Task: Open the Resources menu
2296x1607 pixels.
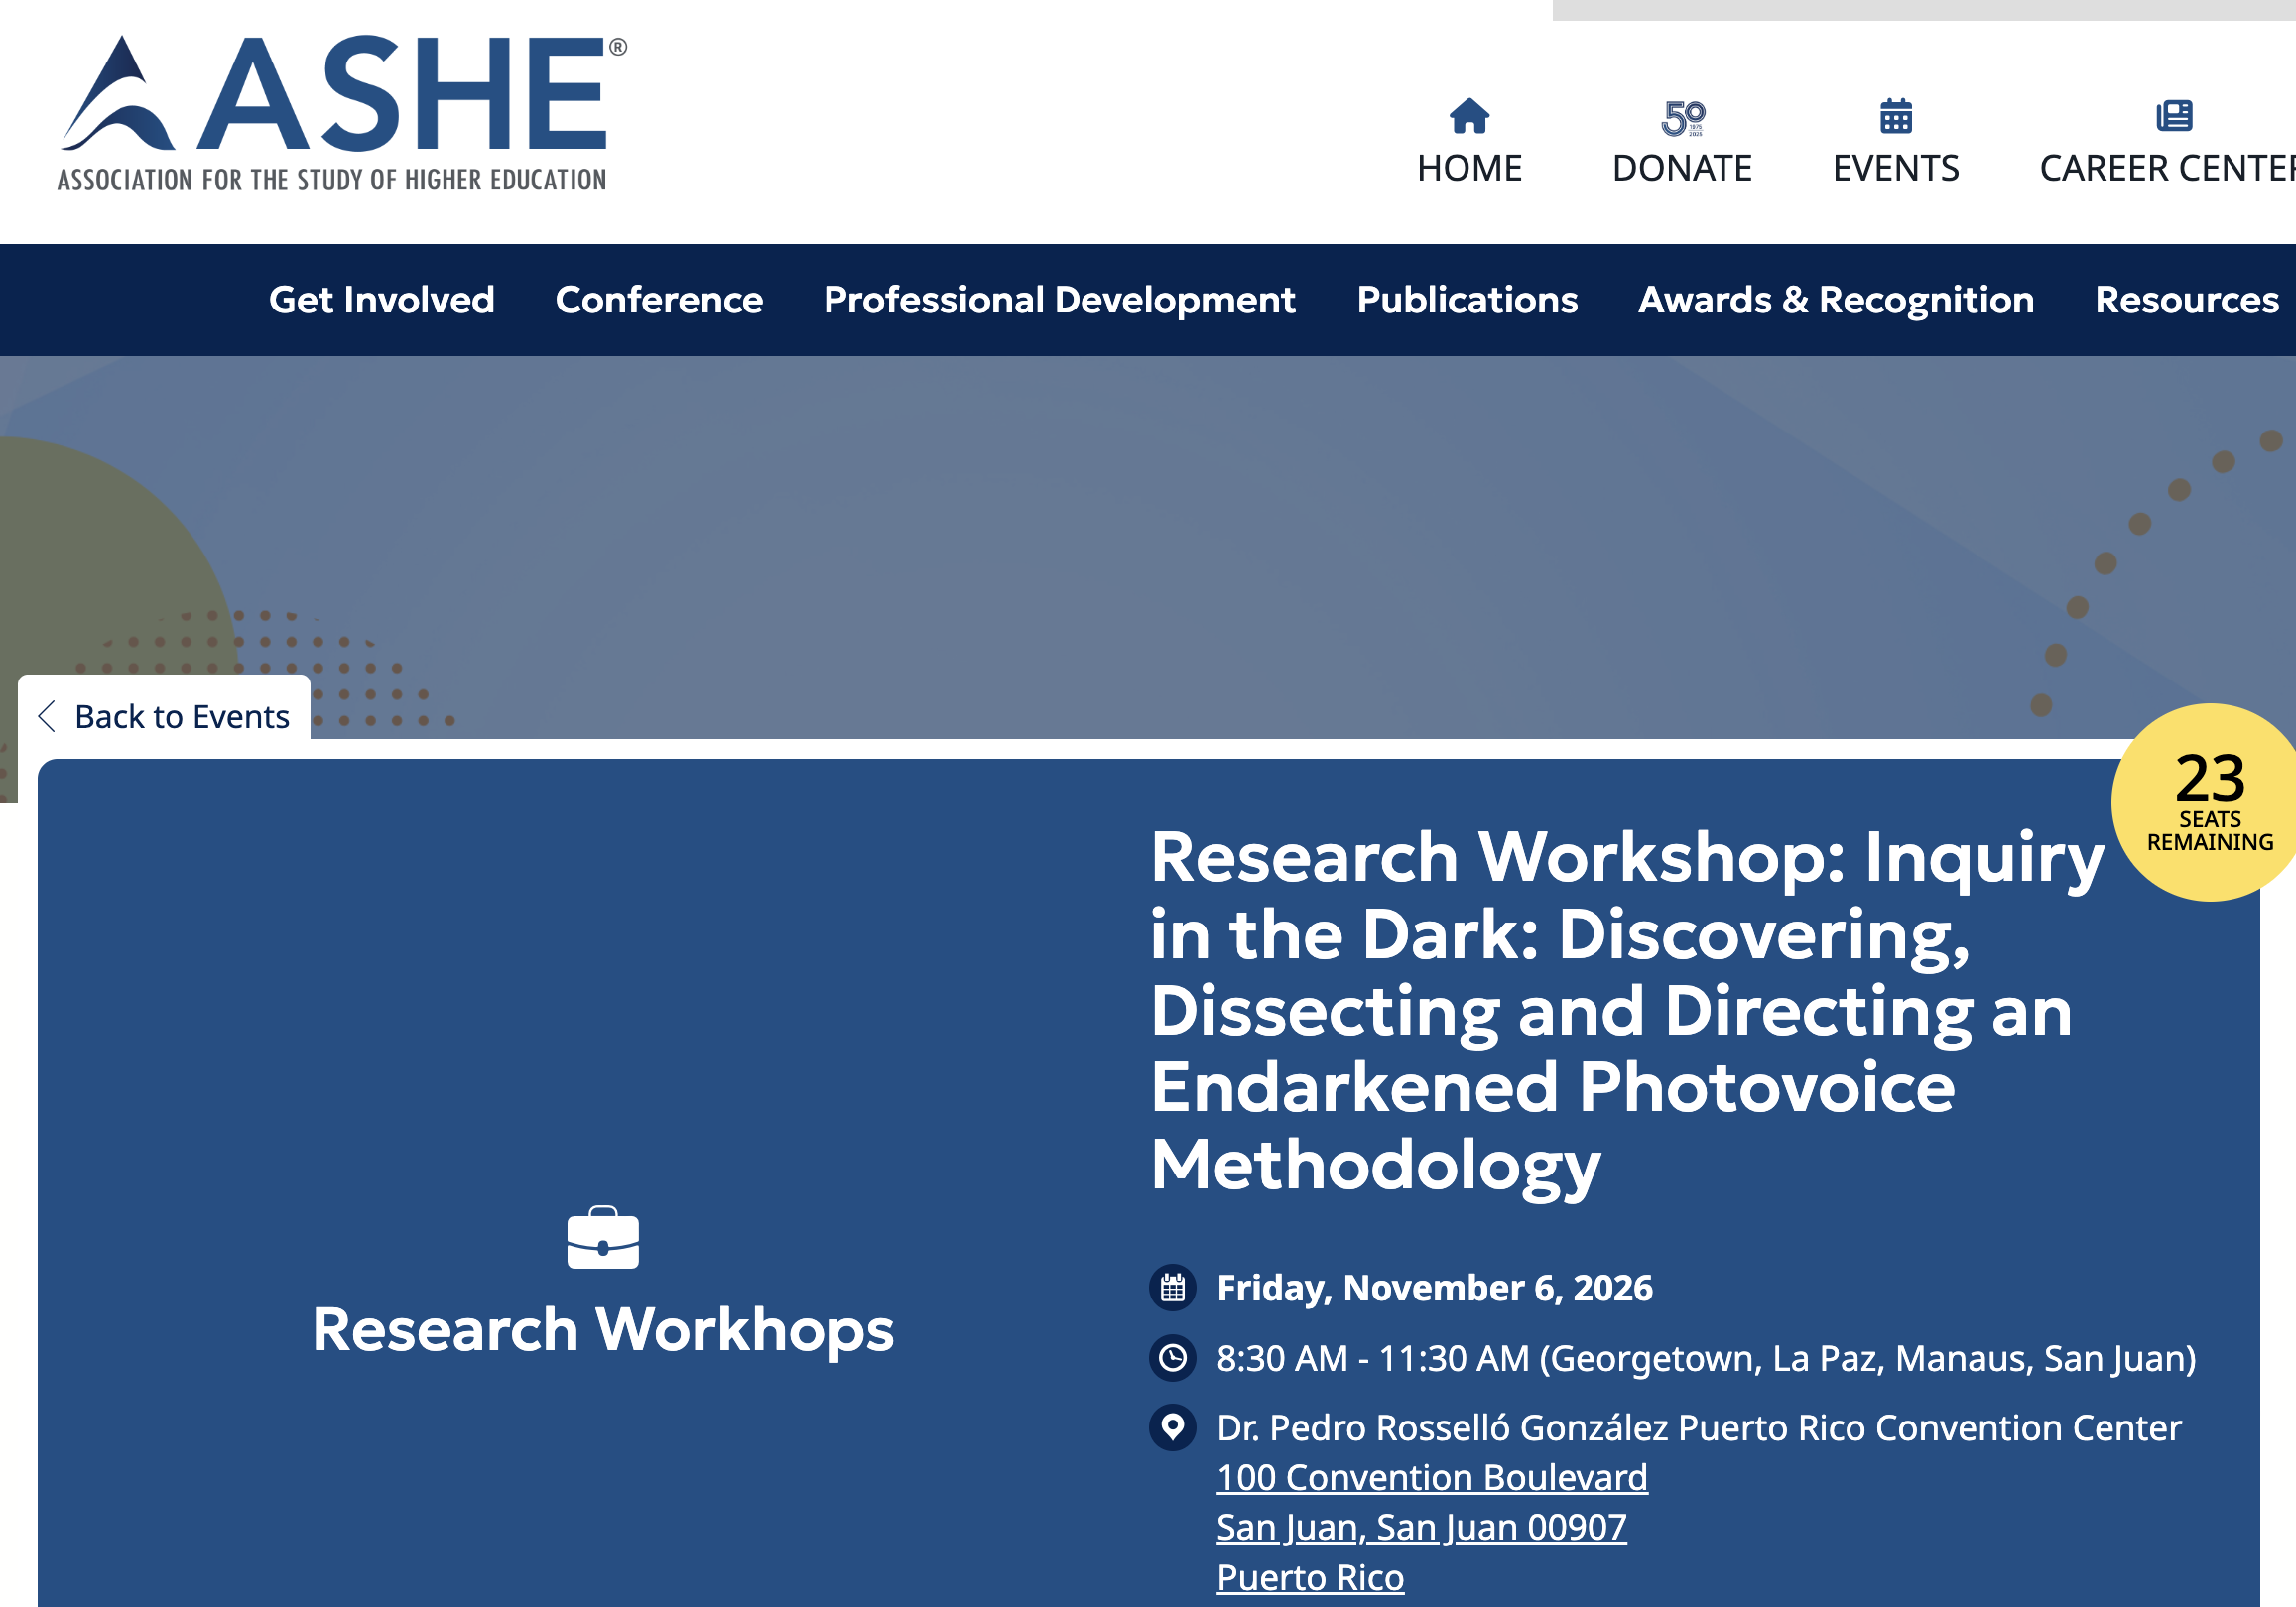Action: click(2187, 300)
